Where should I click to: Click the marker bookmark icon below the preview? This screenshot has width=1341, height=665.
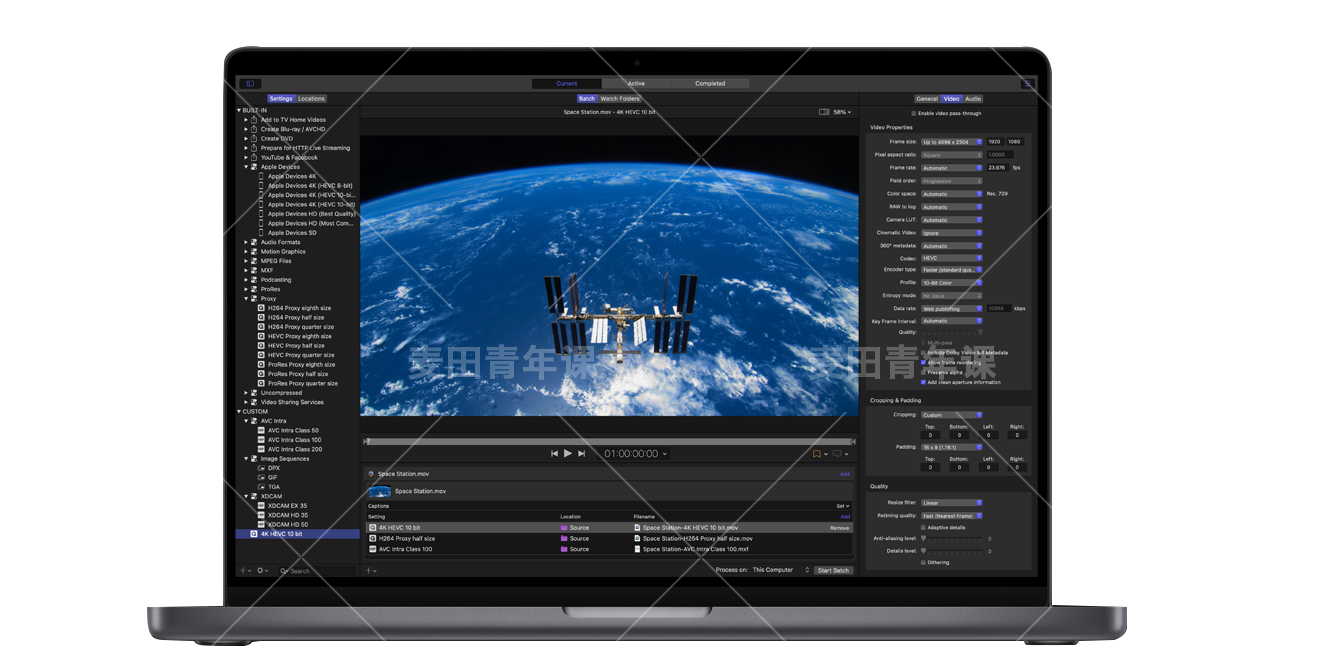pos(816,454)
